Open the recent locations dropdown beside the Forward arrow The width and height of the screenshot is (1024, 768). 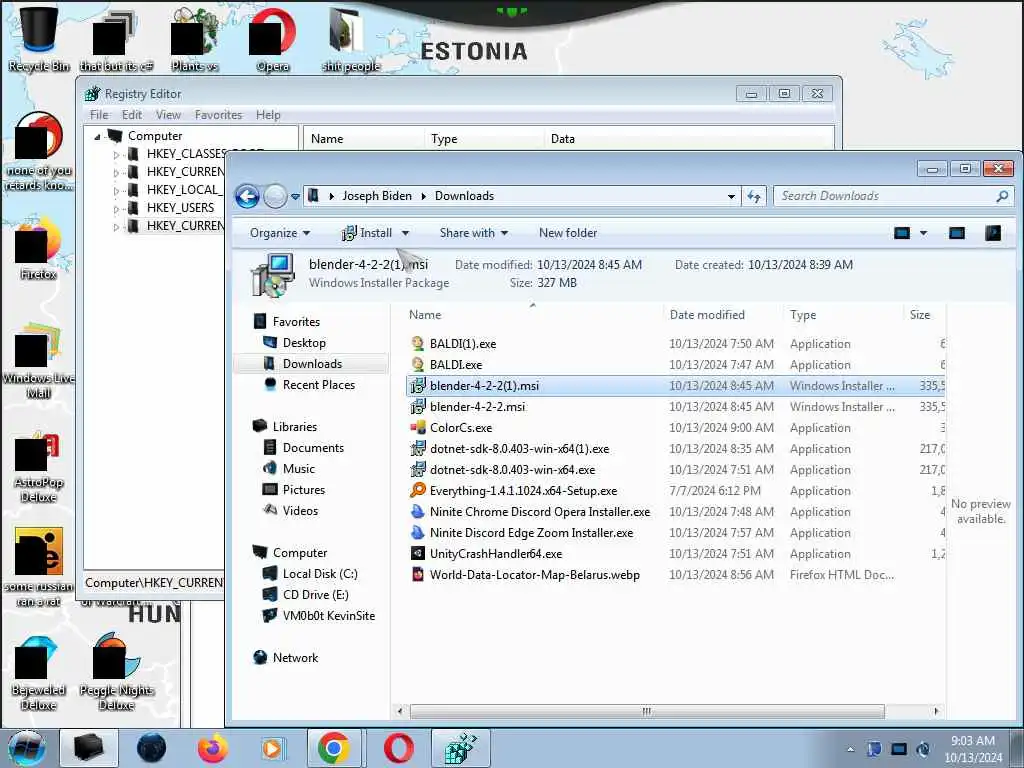tap(295, 197)
